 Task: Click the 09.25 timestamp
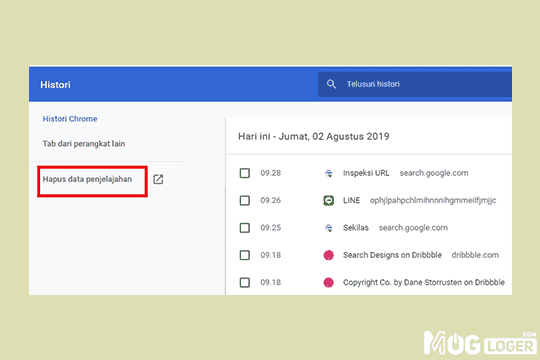[x=271, y=228]
